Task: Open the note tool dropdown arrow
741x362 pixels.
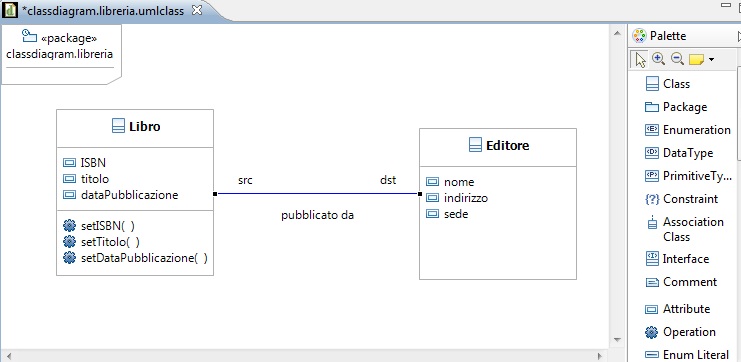Action: click(x=711, y=60)
